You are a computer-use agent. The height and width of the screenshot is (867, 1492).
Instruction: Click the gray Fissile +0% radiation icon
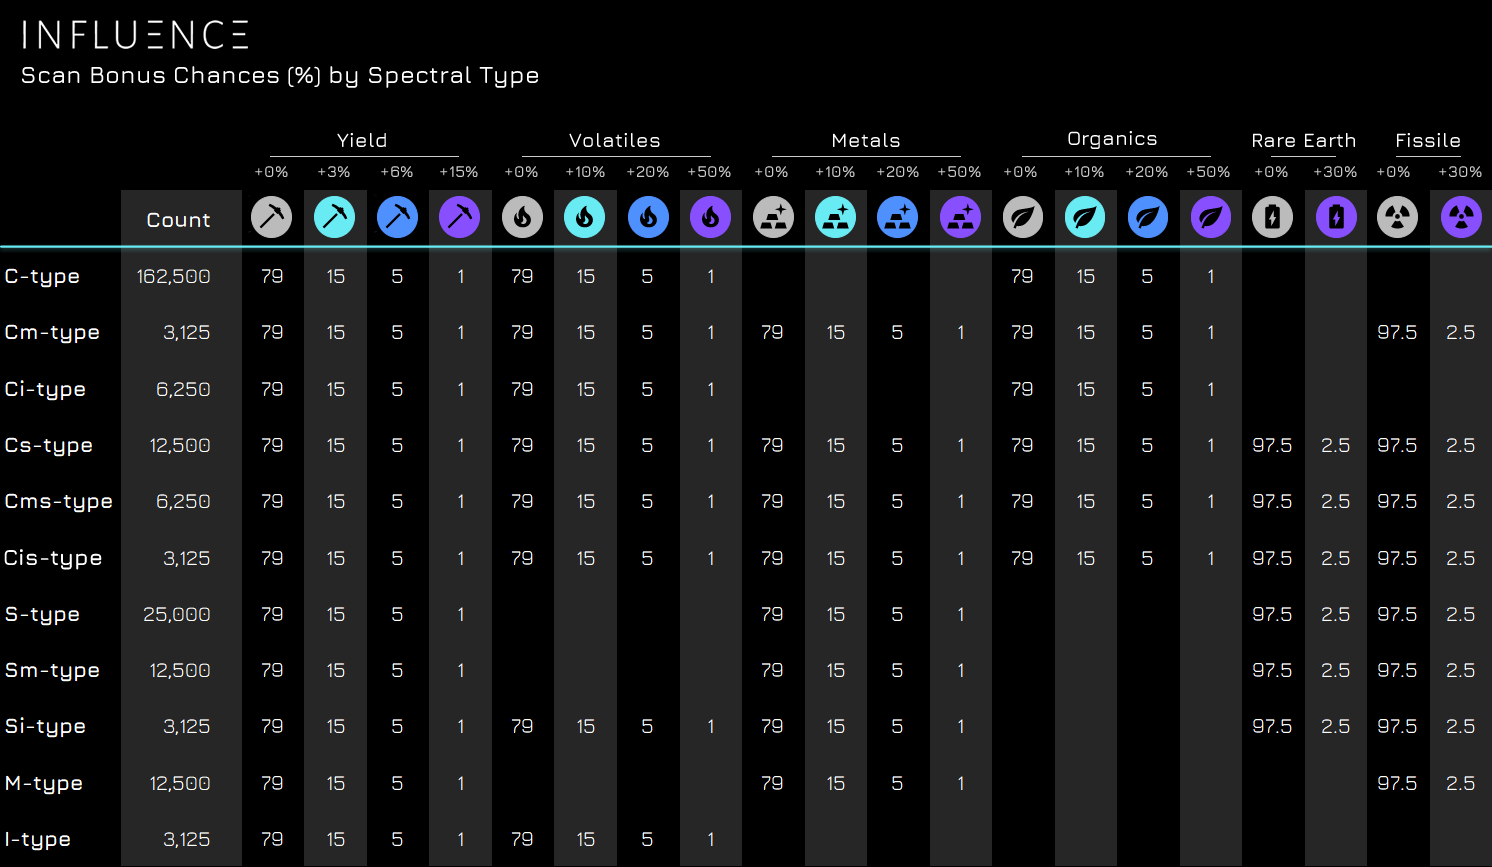click(1397, 217)
